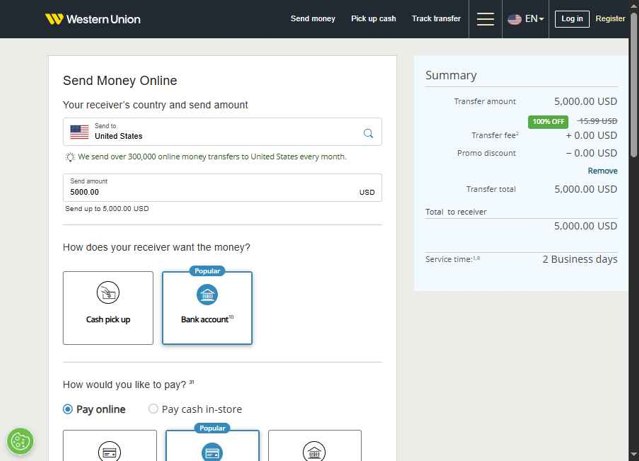Viewport: 639px width, 461px height.
Task: Click the lightbulb tip icon
Action: [x=70, y=157]
